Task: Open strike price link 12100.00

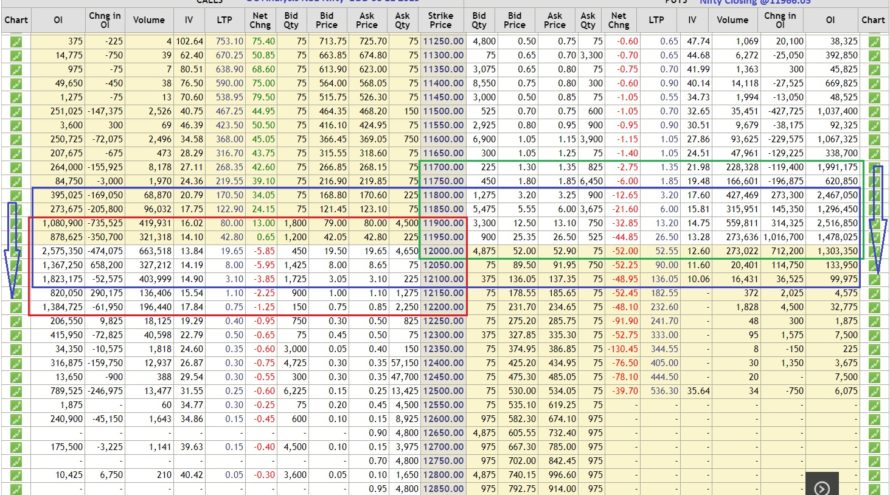Action: 443,279
